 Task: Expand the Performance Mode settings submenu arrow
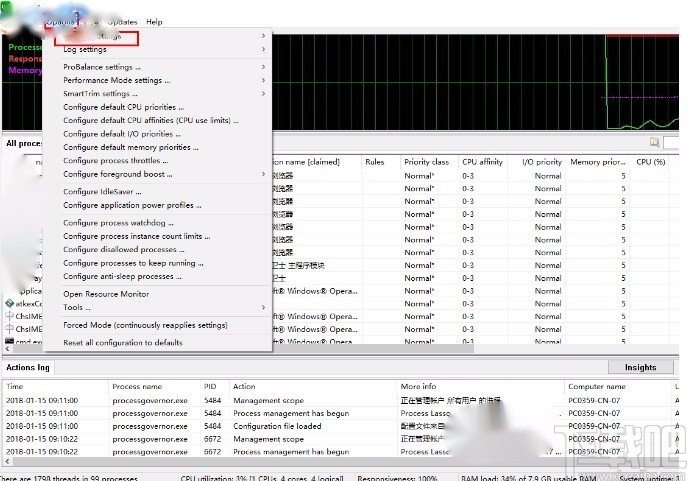[x=263, y=80]
